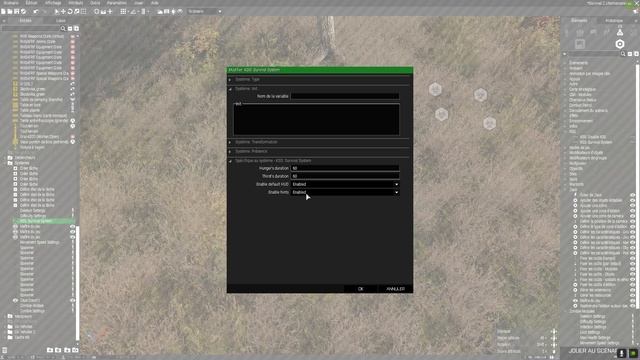The image size is (640, 360).
Task: Expand the Système: Transformation section
Action: point(230,142)
